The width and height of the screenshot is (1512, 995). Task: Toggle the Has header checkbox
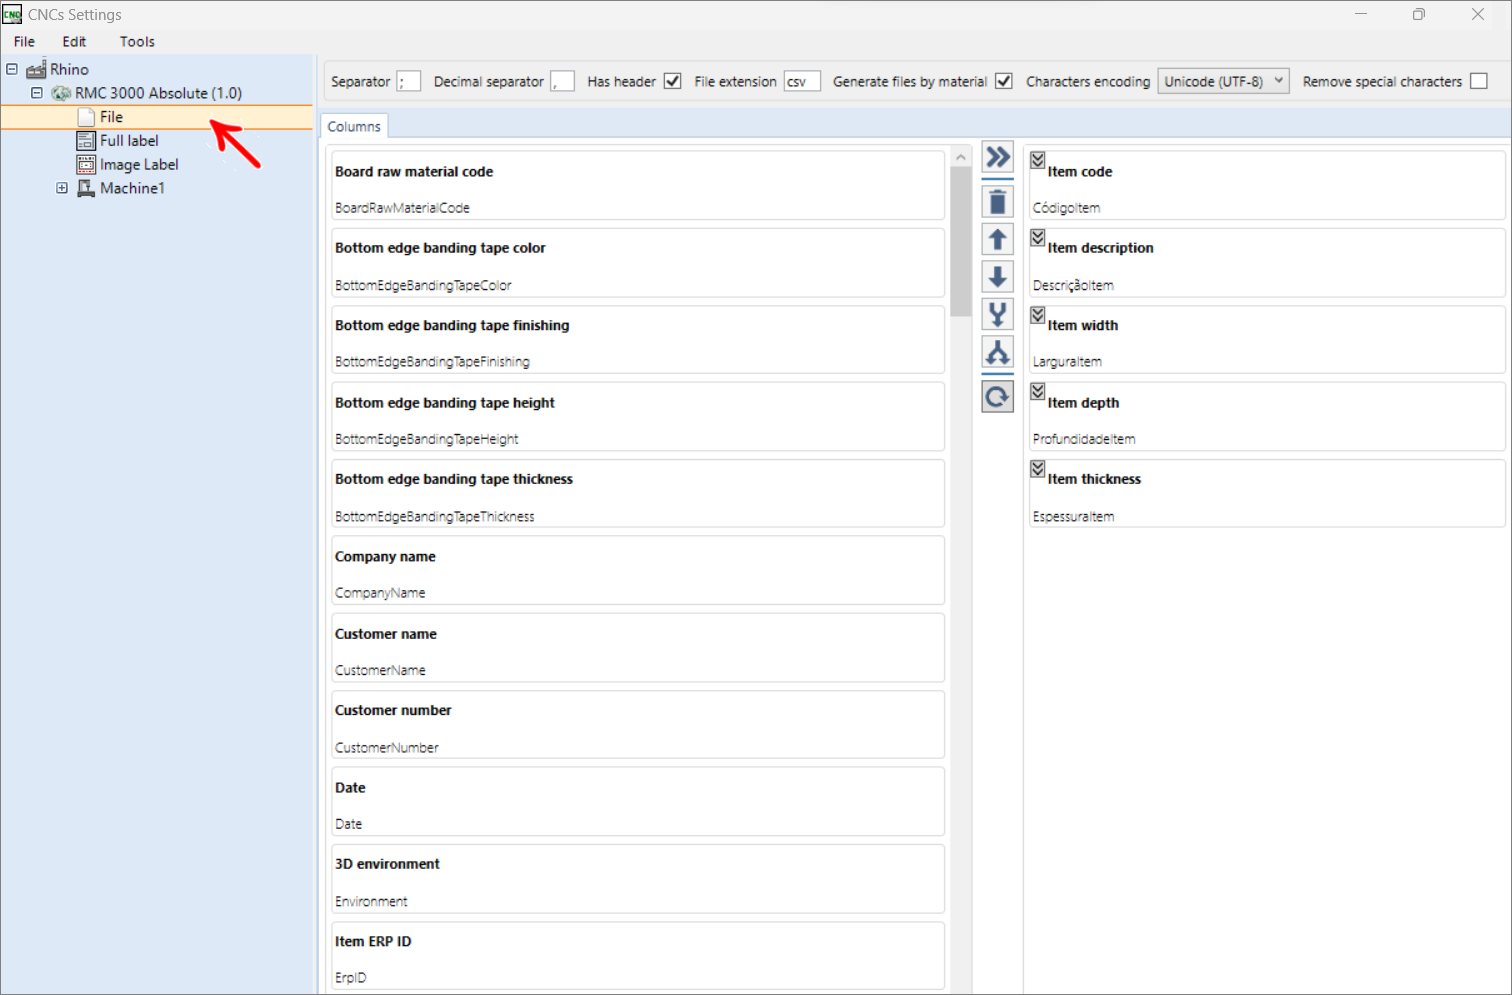tap(673, 81)
